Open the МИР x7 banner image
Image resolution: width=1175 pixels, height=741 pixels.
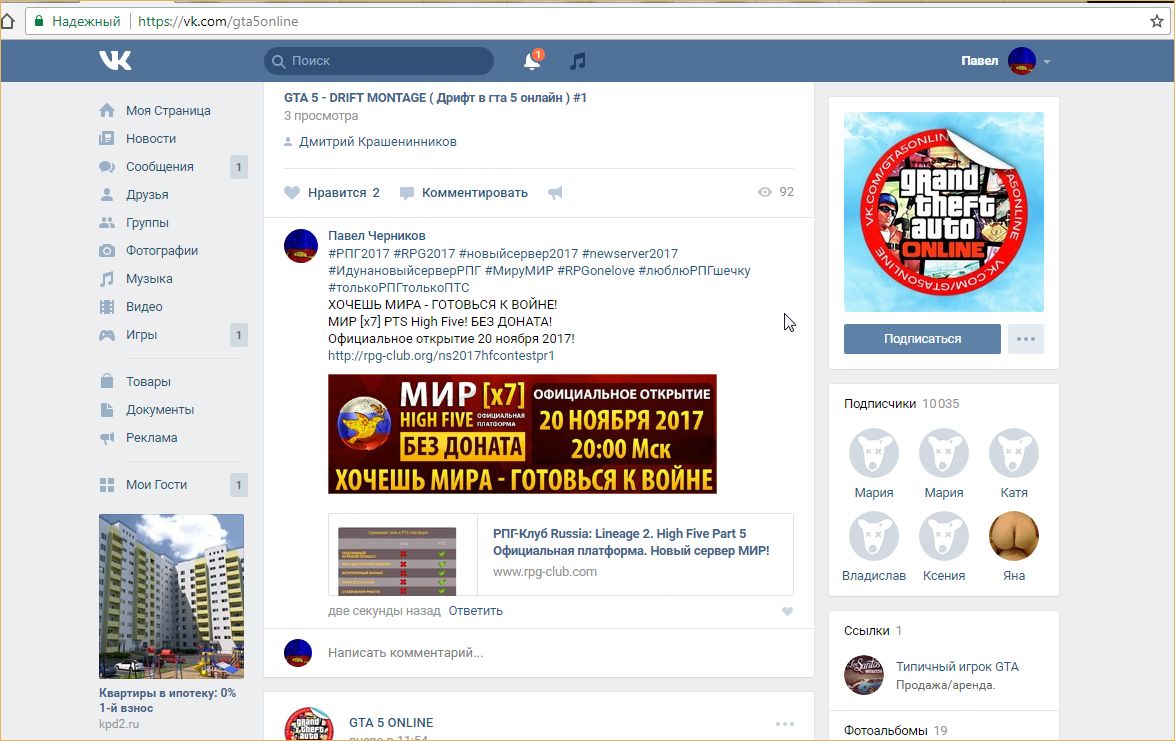coord(522,434)
